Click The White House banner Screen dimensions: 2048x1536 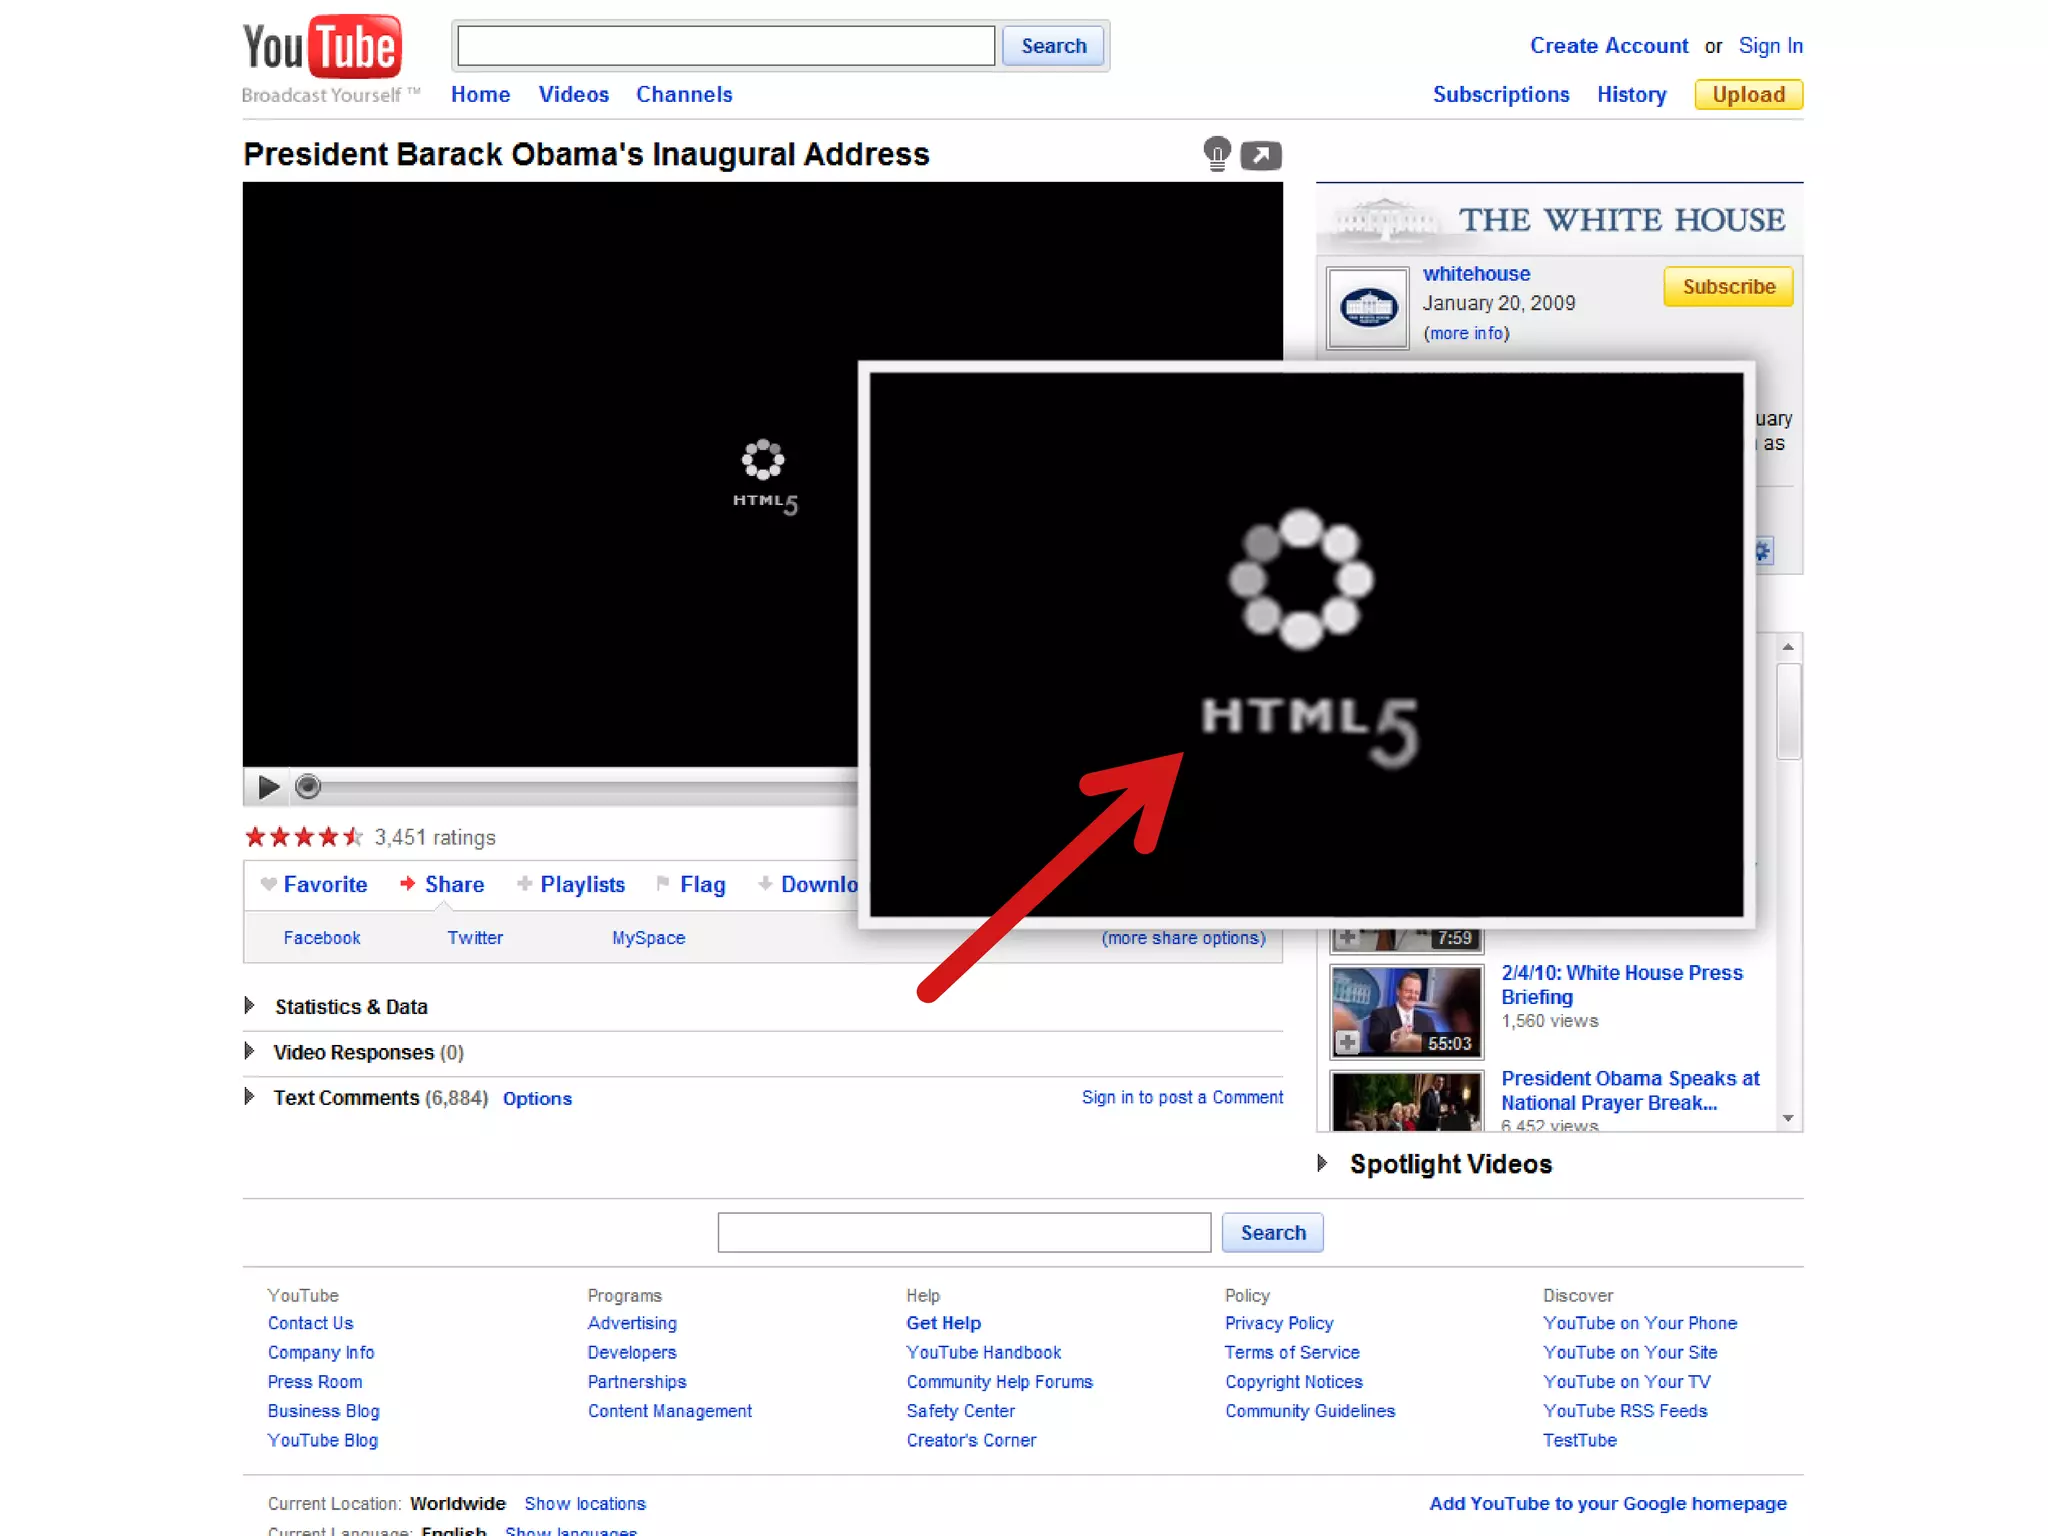click(x=1560, y=220)
